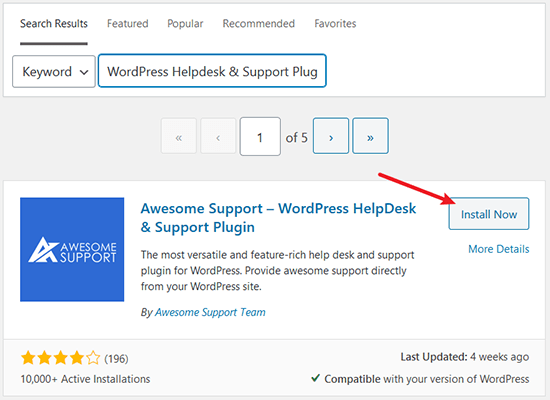Open More Details for Awesome Support

pyautogui.click(x=498, y=249)
